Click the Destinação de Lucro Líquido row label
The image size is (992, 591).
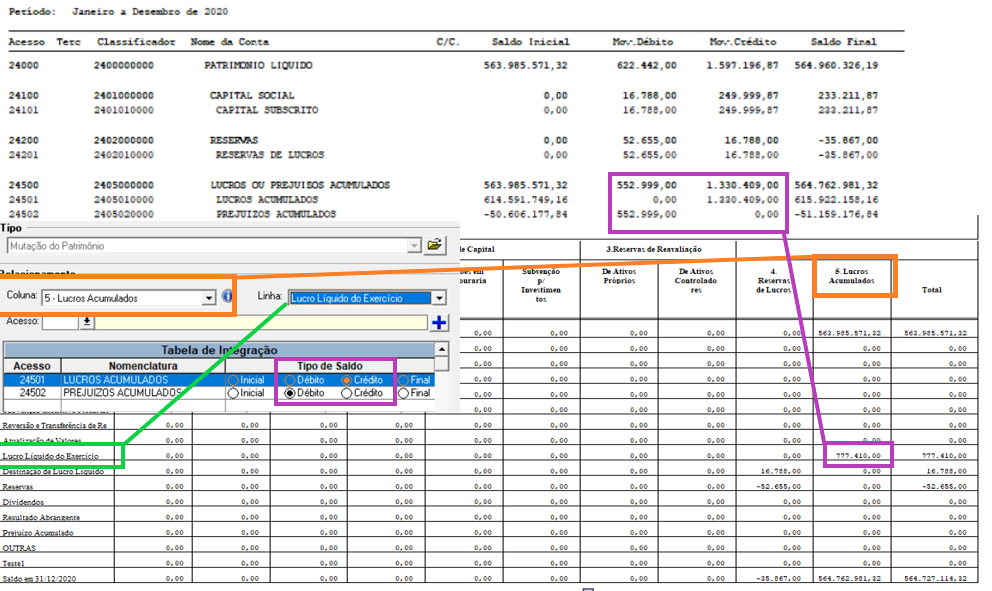[55, 470]
